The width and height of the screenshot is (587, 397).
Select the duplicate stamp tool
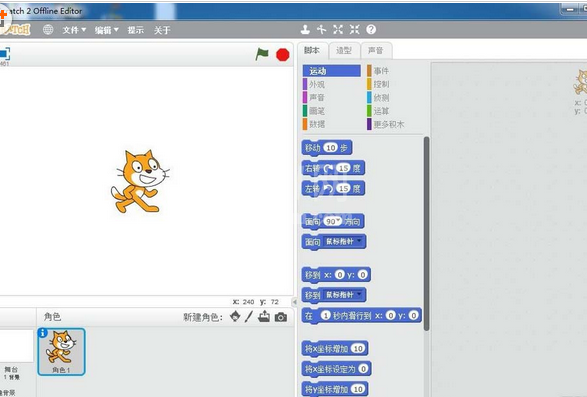[305, 30]
